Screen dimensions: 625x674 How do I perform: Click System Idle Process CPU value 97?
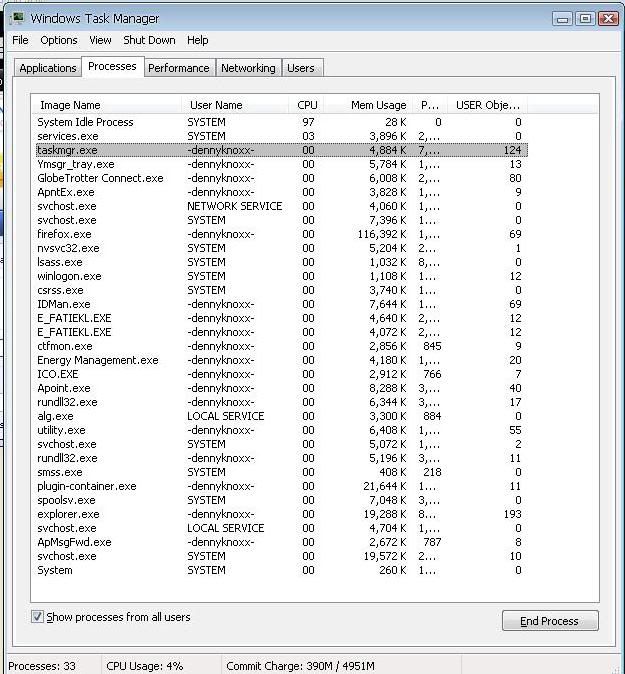308,122
